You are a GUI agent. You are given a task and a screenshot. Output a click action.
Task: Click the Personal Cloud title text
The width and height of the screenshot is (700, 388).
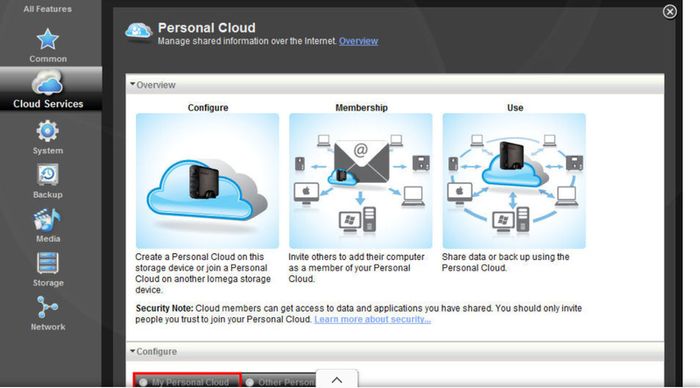207,28
